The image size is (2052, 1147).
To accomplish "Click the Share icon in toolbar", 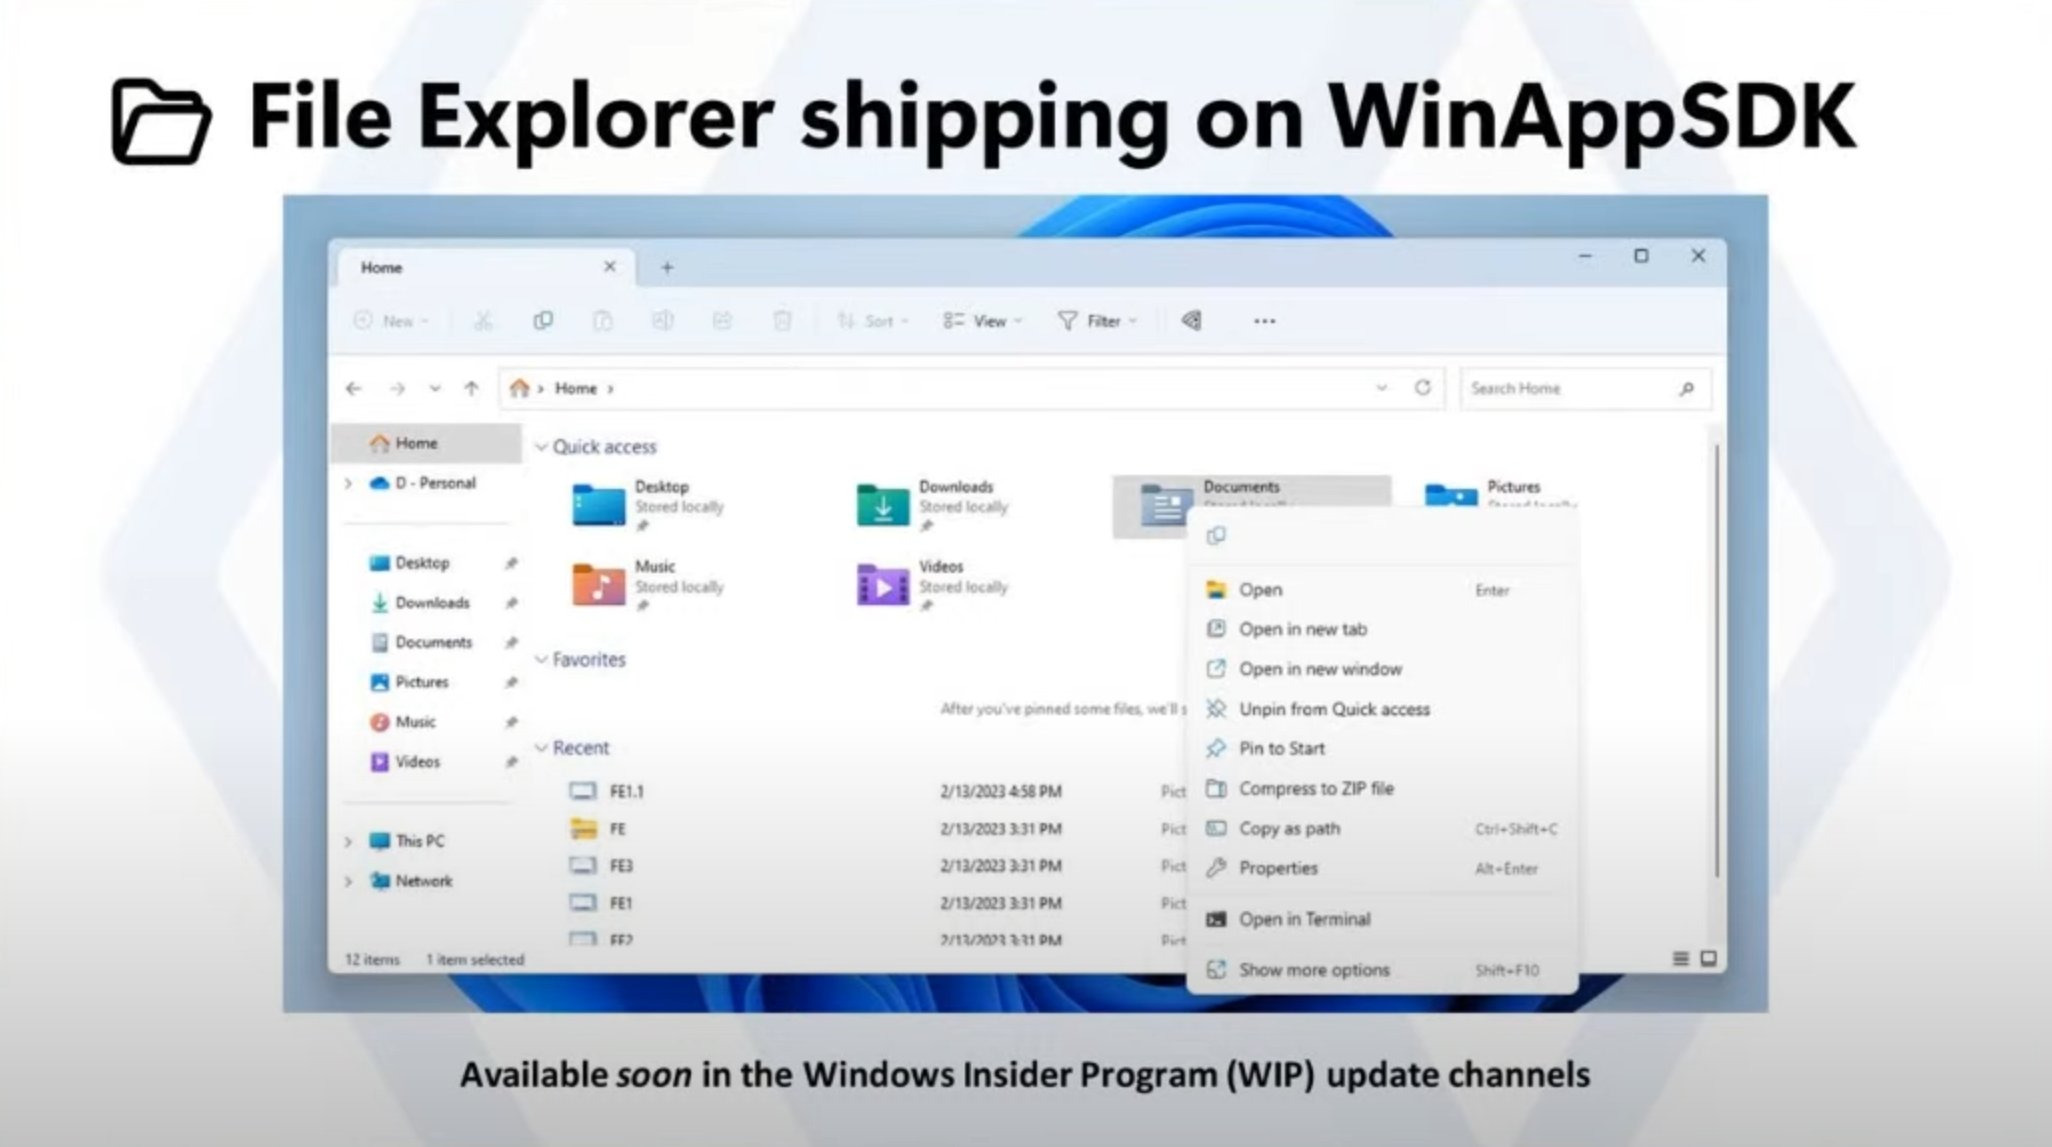I will (722, 321).
